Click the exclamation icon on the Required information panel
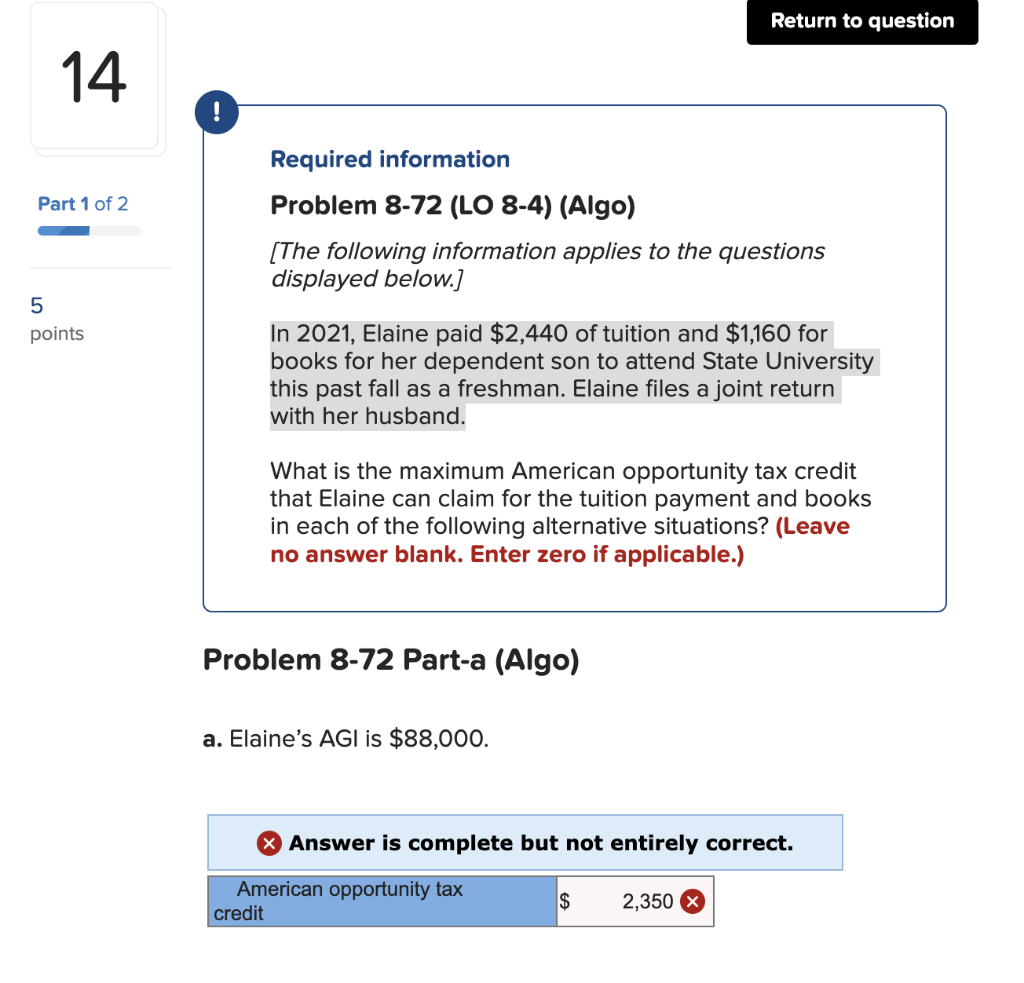 pyautogui.click(x=217, y=112)
